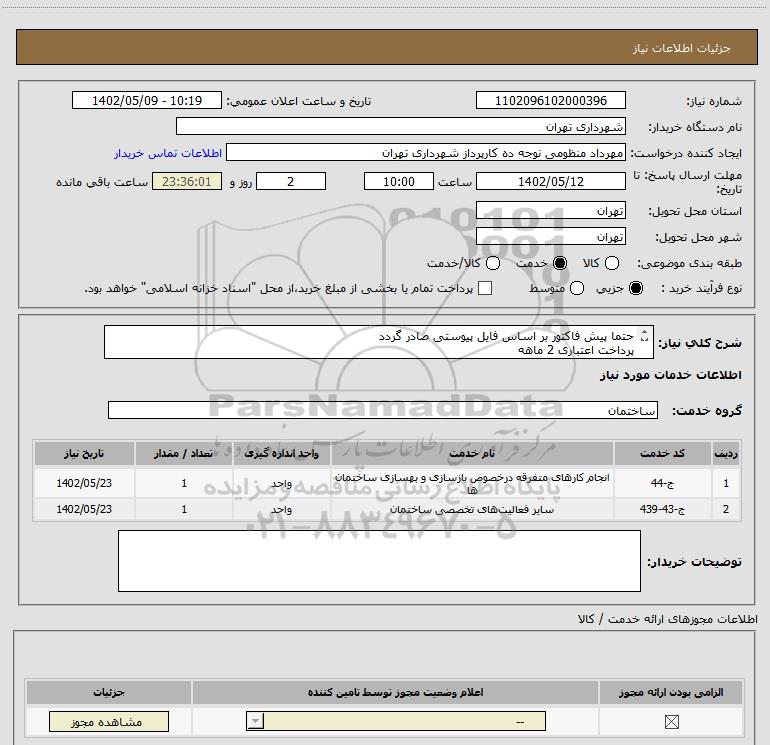770x745 pixels.
Task: Select the کالا radio button
Action: point(611,263)
